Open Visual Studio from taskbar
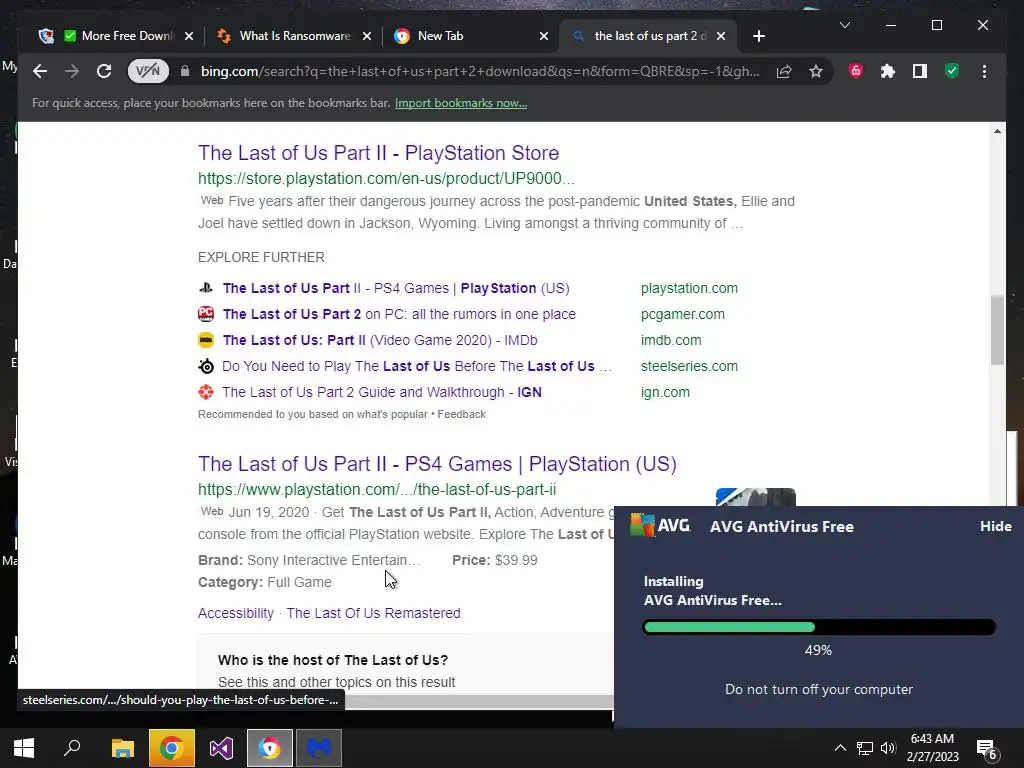Viewport: 1024px width, 768px height. pyautogui.click(x=221, y=748)
